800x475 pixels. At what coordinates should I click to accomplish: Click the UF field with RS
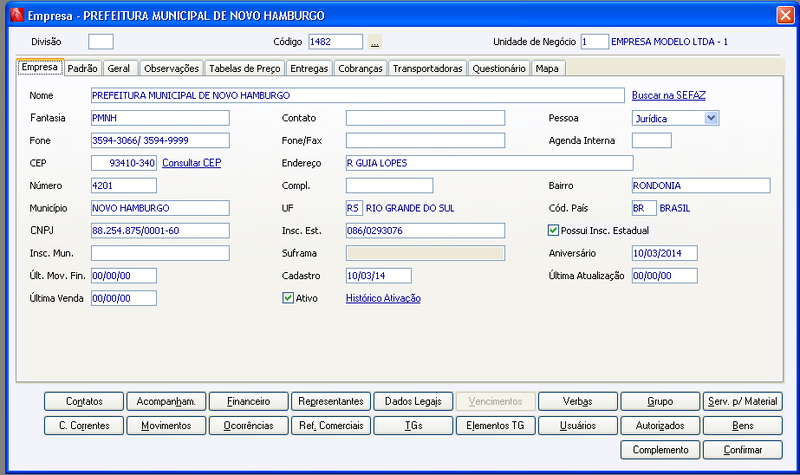(x=354, y=208)
